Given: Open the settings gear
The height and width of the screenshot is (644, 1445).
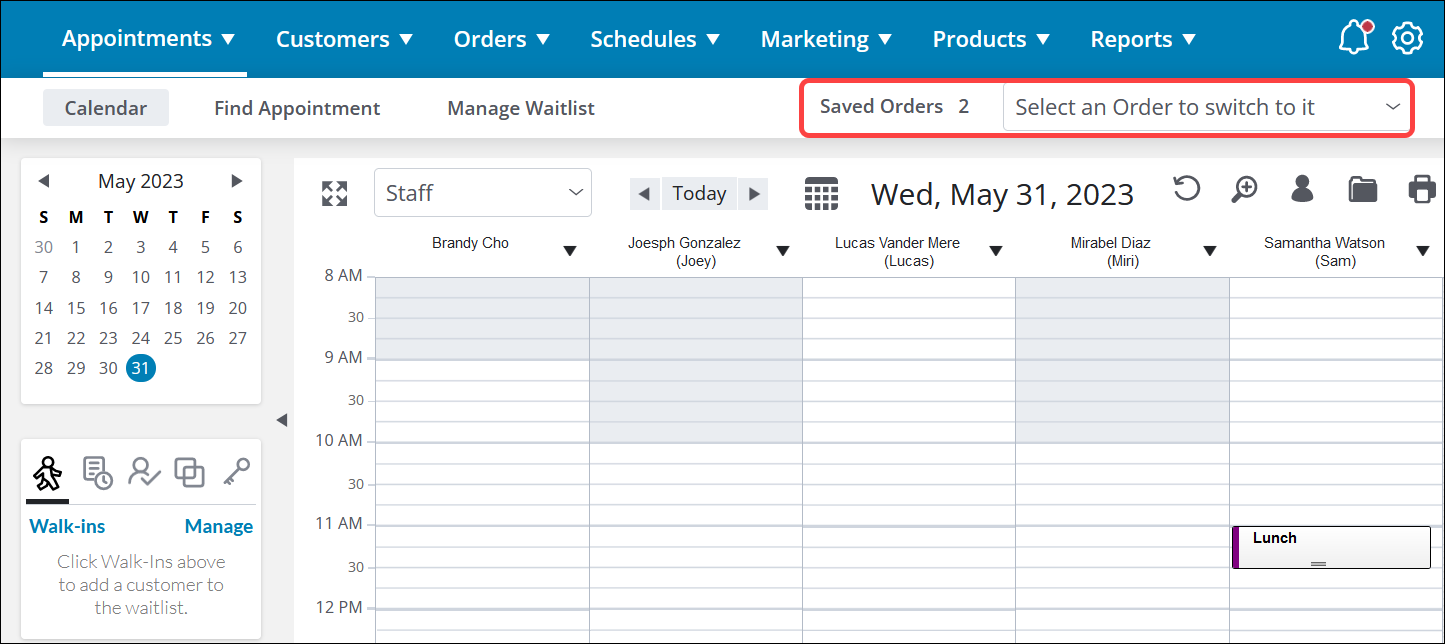Looking at the screenshot, I should pyautogui.click(x=1407, y=37).
